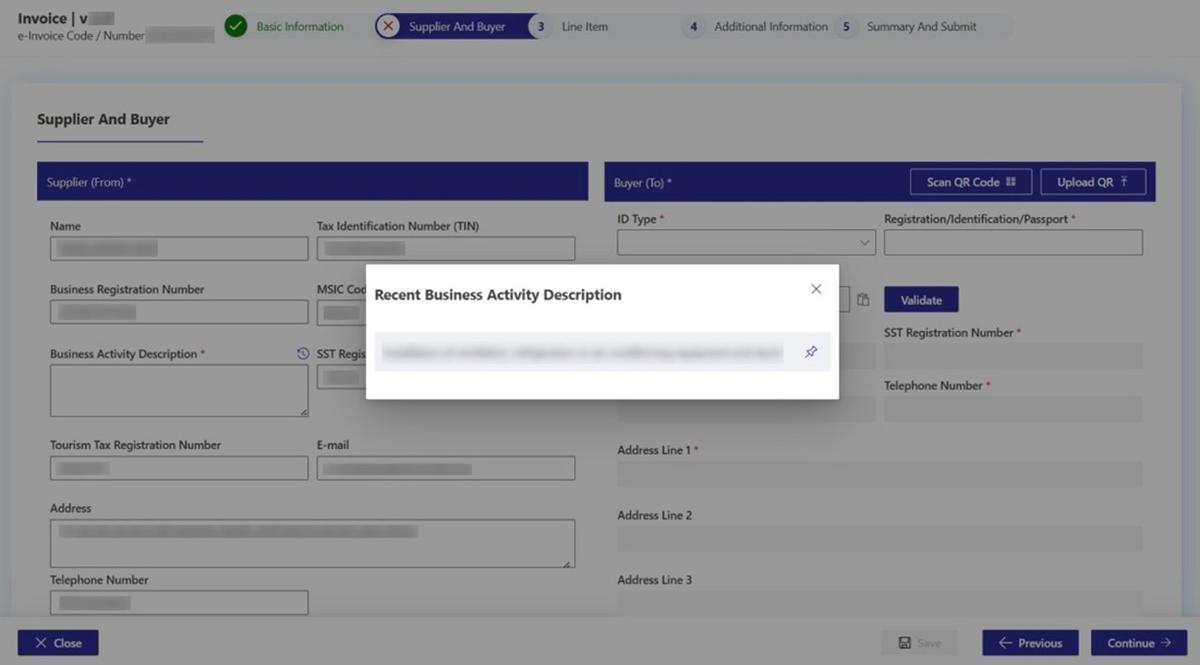Viewport: 1200px width, 665px height.
Task: Click the Scan QR Code button
Action: 971,182
